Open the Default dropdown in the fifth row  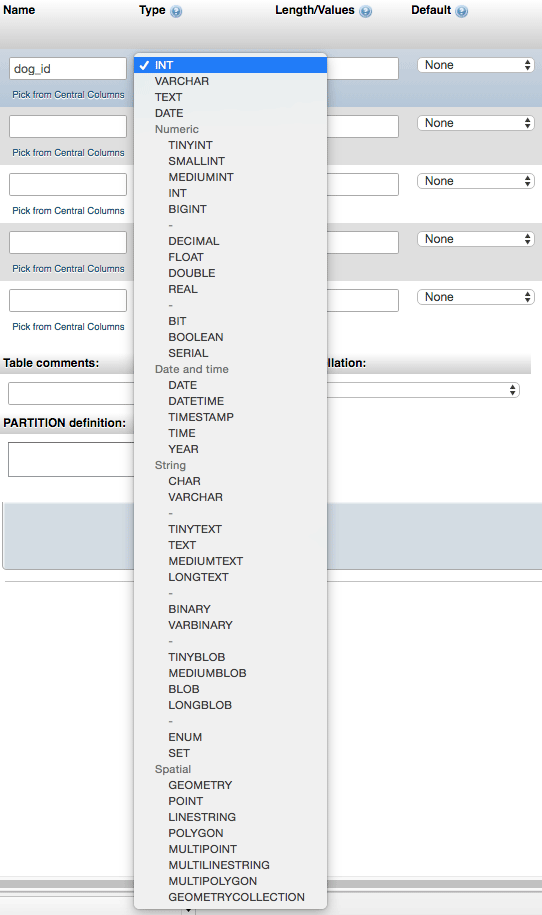pos(475,297)
